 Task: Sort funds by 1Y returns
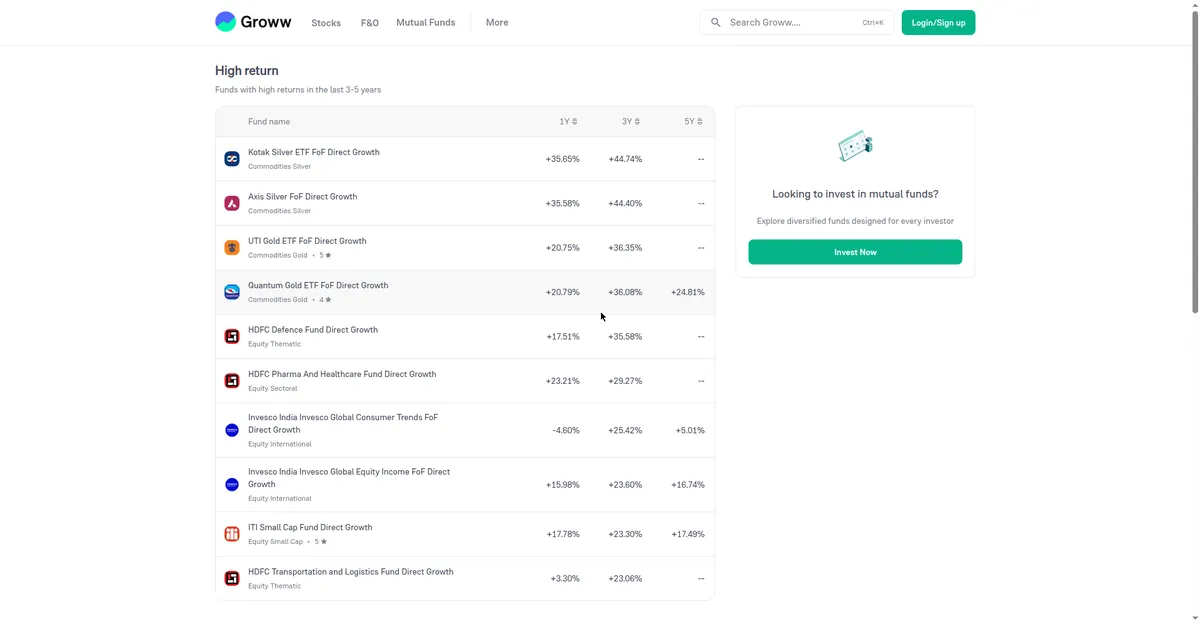[568, 122]
